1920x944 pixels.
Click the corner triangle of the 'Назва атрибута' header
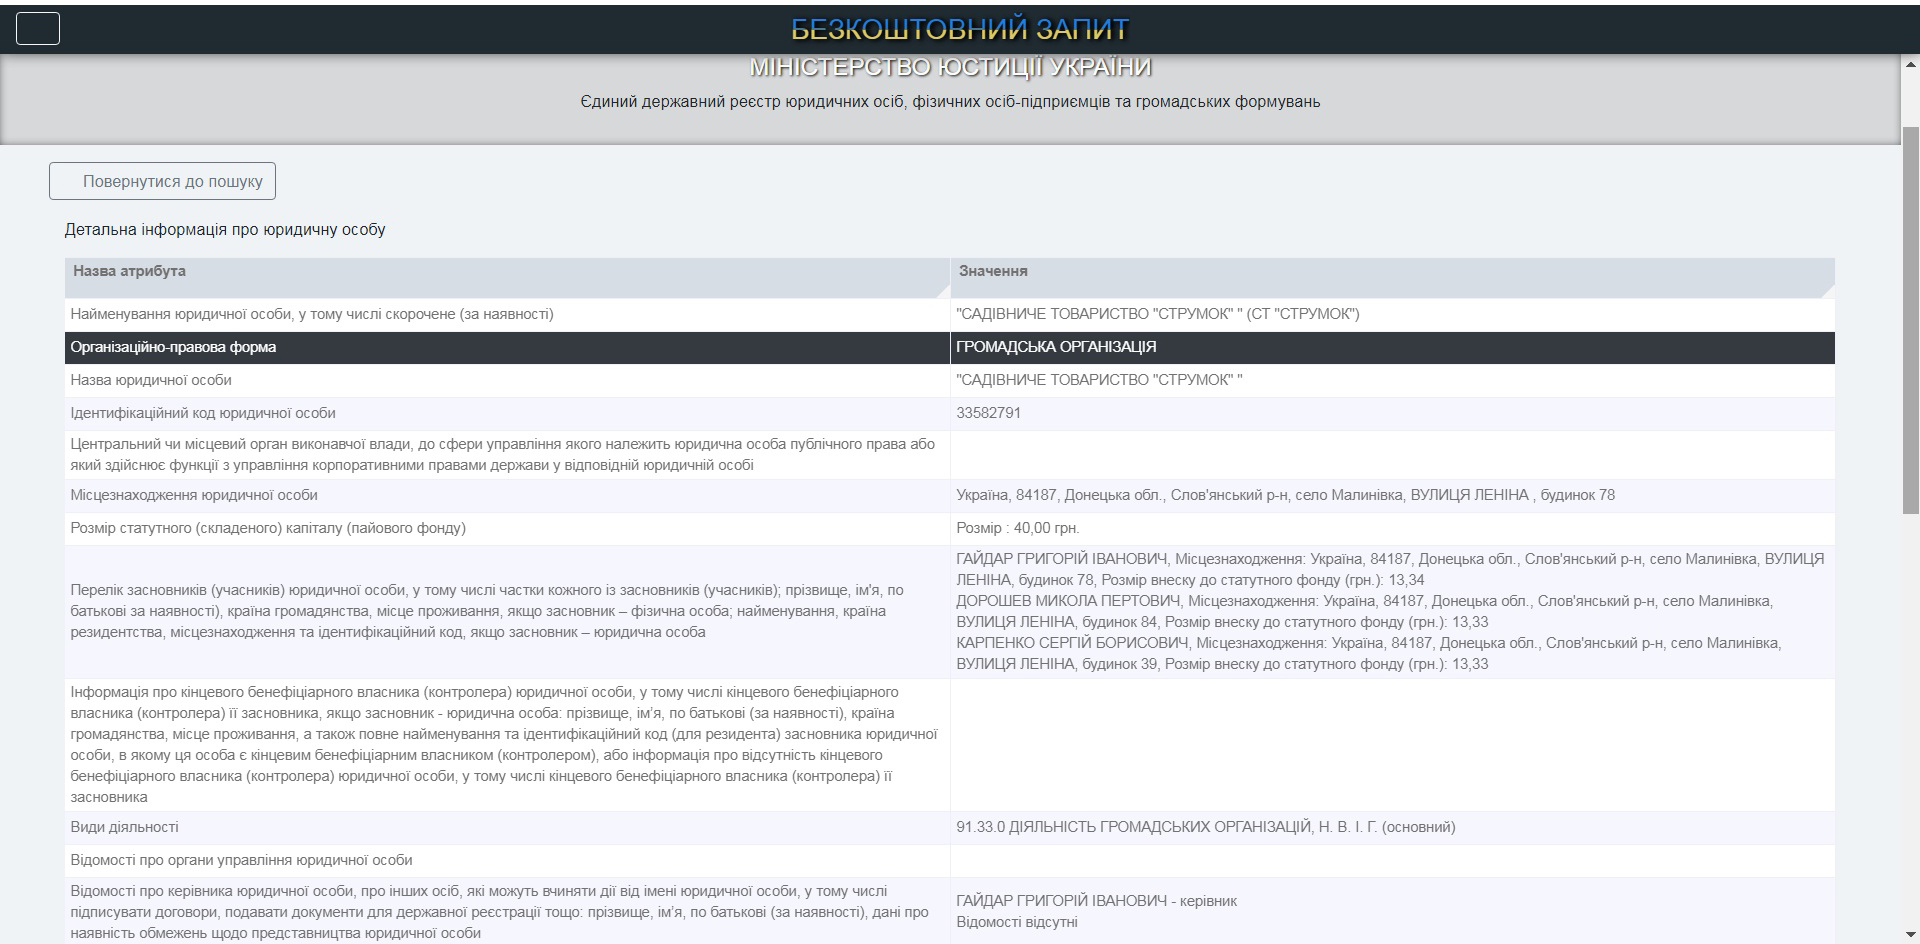click(x=942, y=291)
